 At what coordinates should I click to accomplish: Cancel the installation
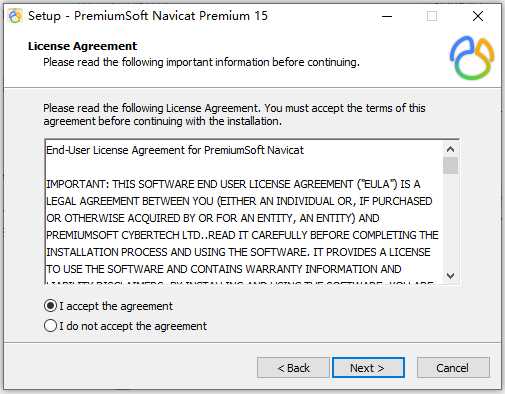click(x=453, y=368)
